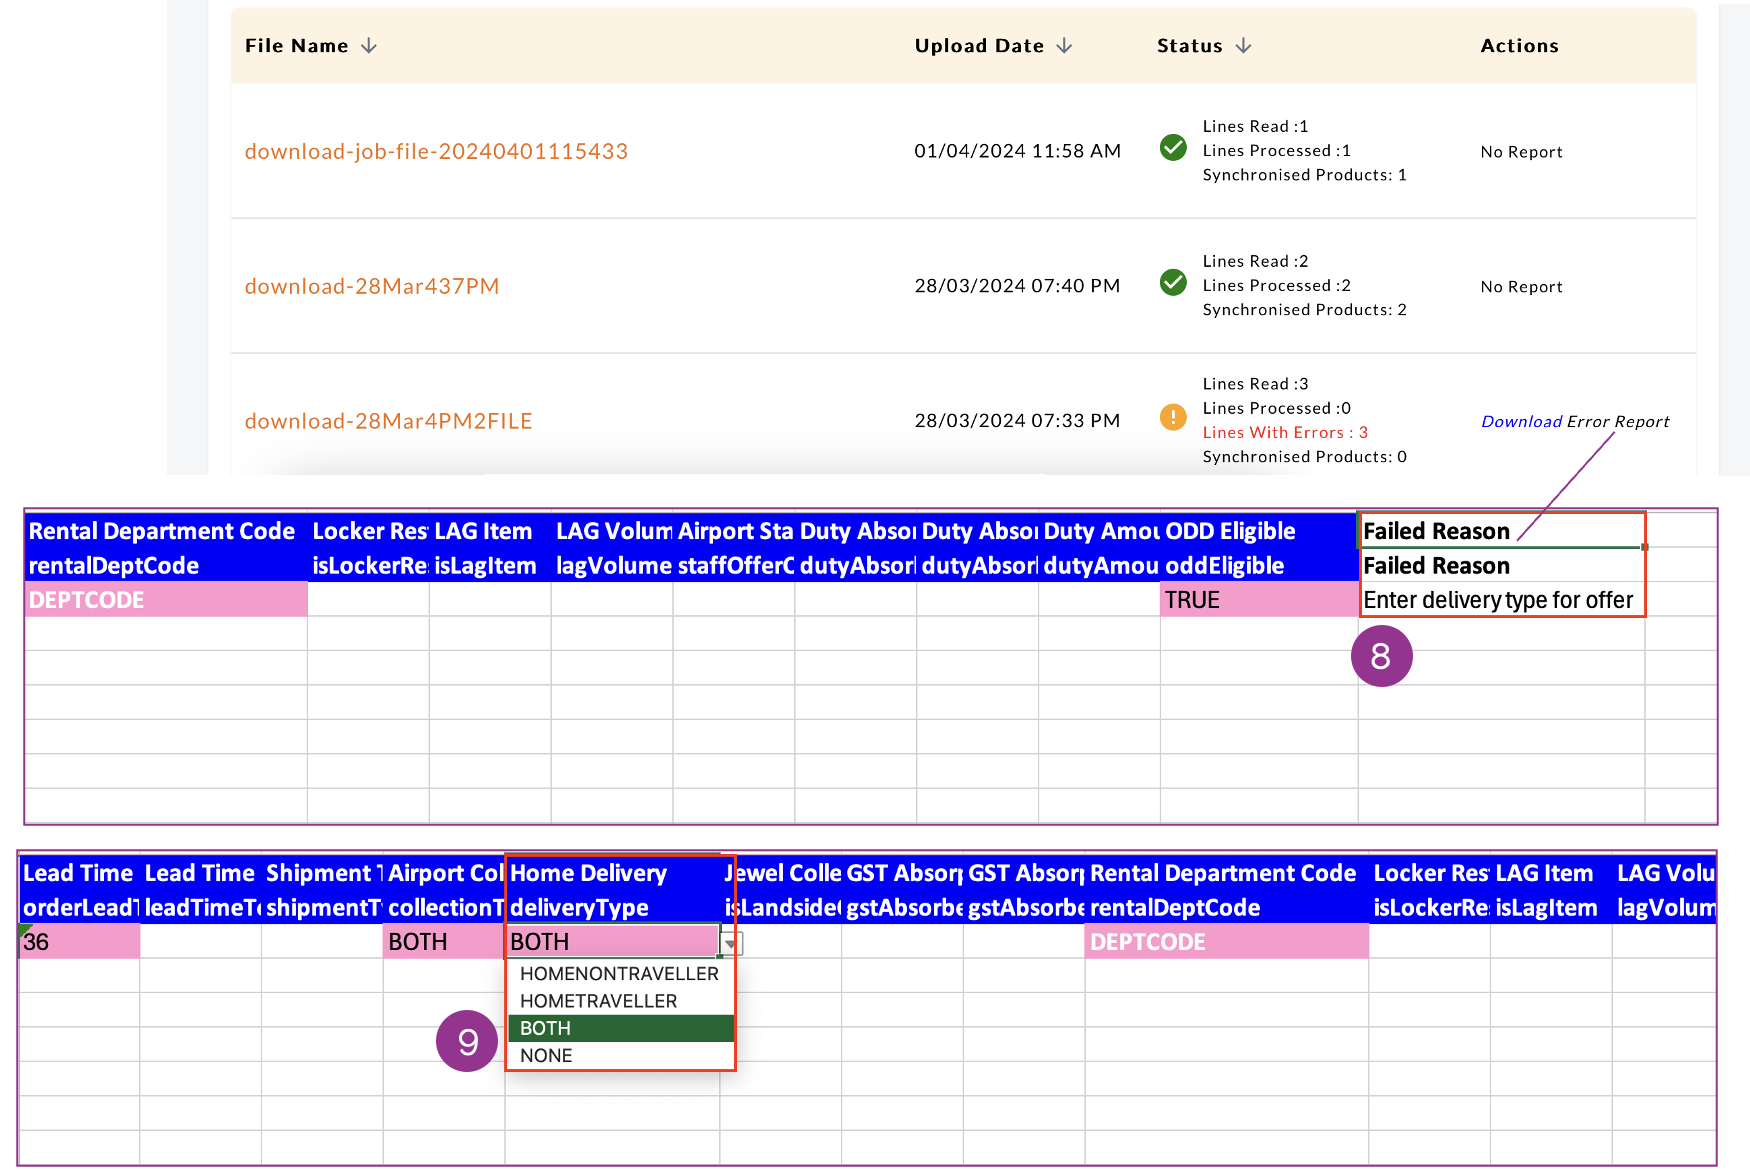Click green success checkmark for download-job-file
This screenshot has height=1170, width=1750.
[x=1173, y=148]
